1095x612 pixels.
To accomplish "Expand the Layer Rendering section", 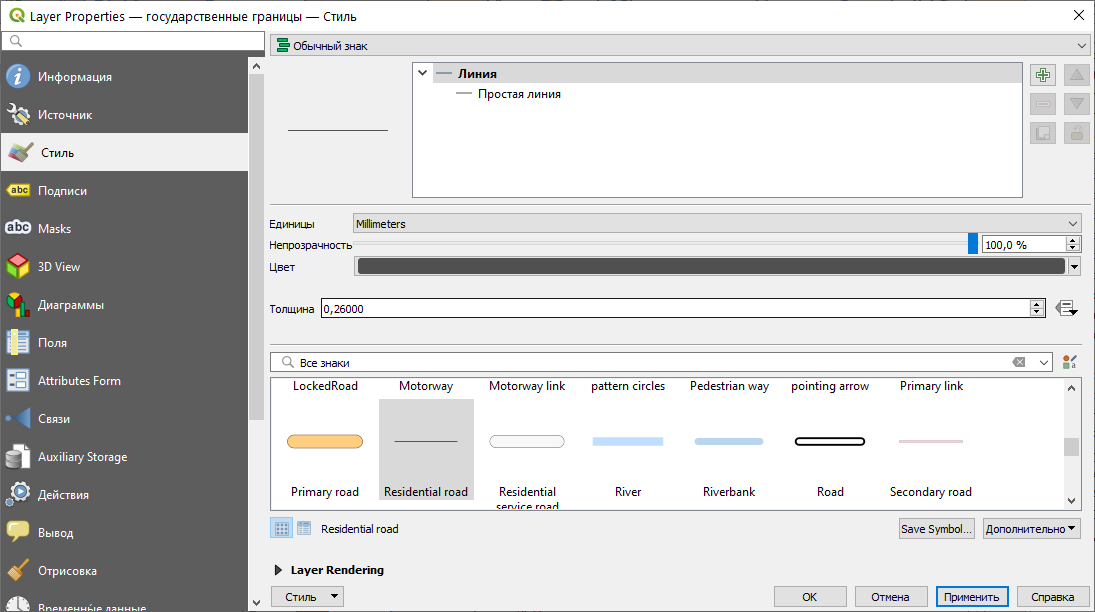I will pyautogui.click(x=278, y=570).
